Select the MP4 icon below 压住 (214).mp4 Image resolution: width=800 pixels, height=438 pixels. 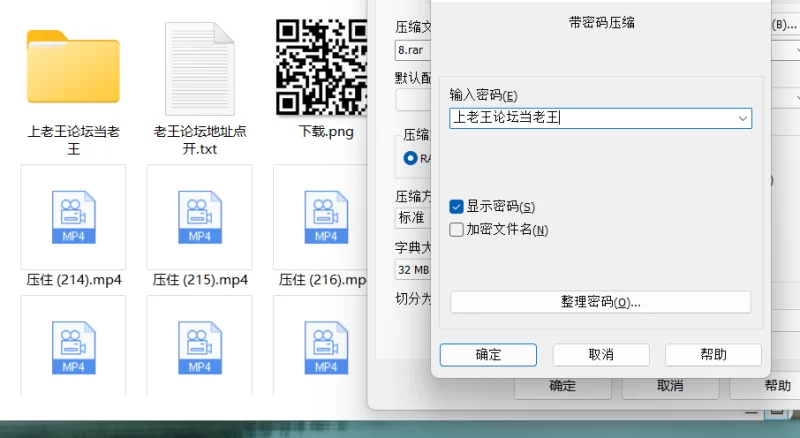pos(73,348)
